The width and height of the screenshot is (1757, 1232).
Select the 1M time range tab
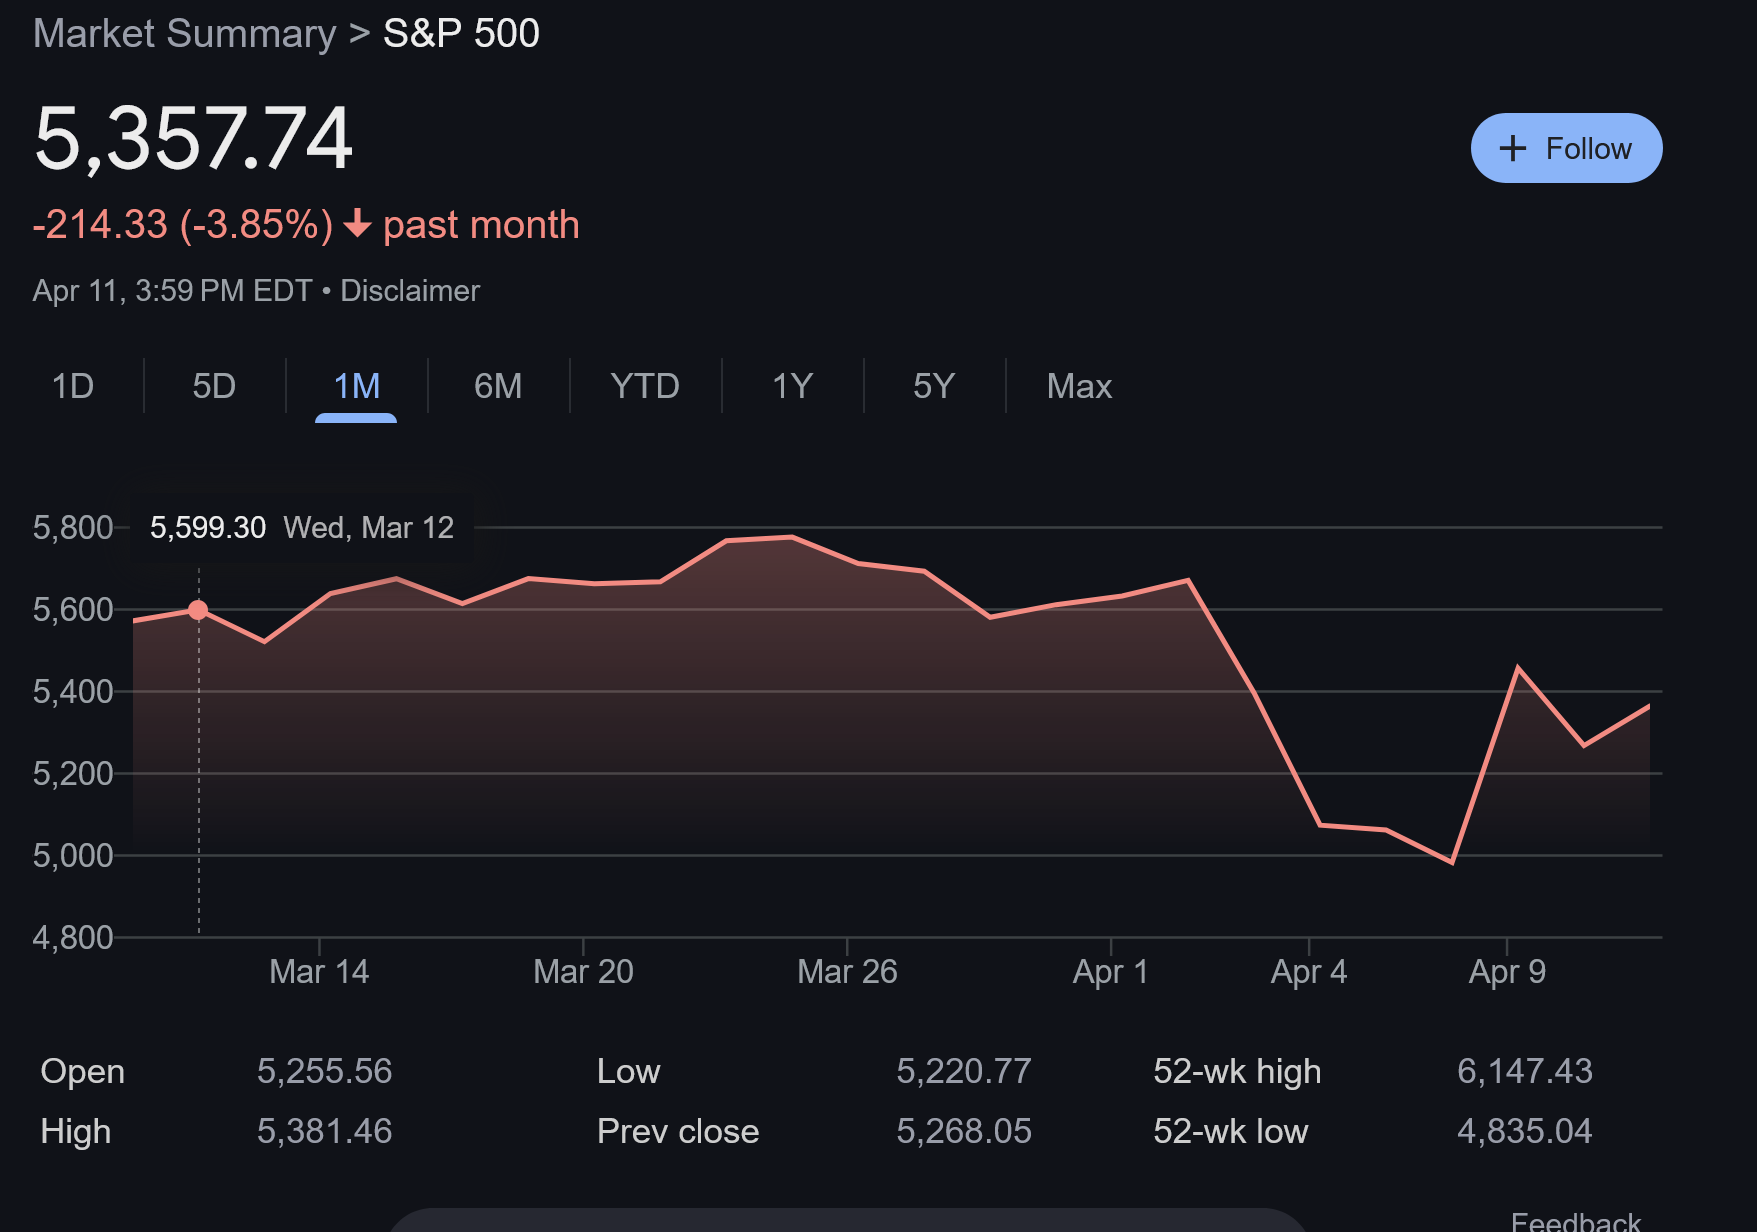(x=356, y=386)
